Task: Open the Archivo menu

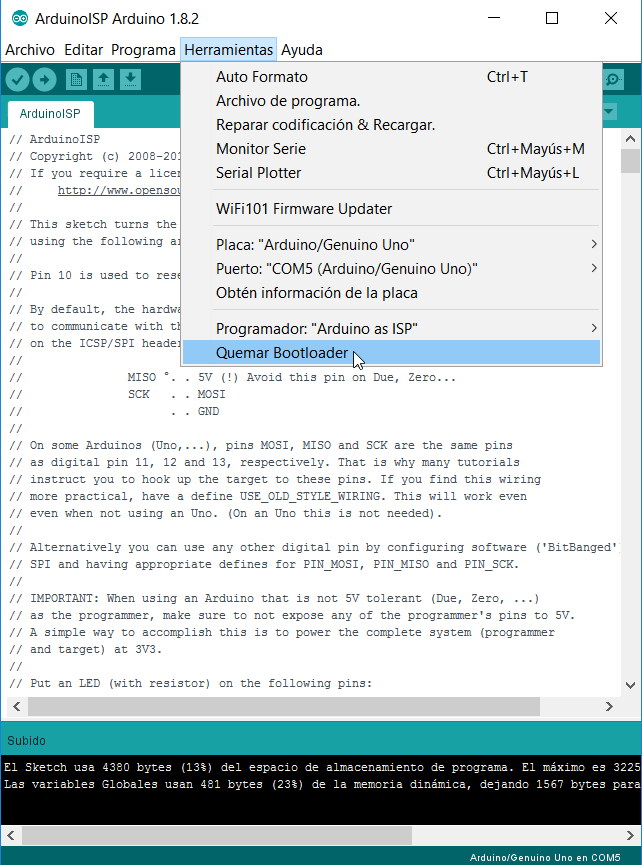Action: pos(30,50)
